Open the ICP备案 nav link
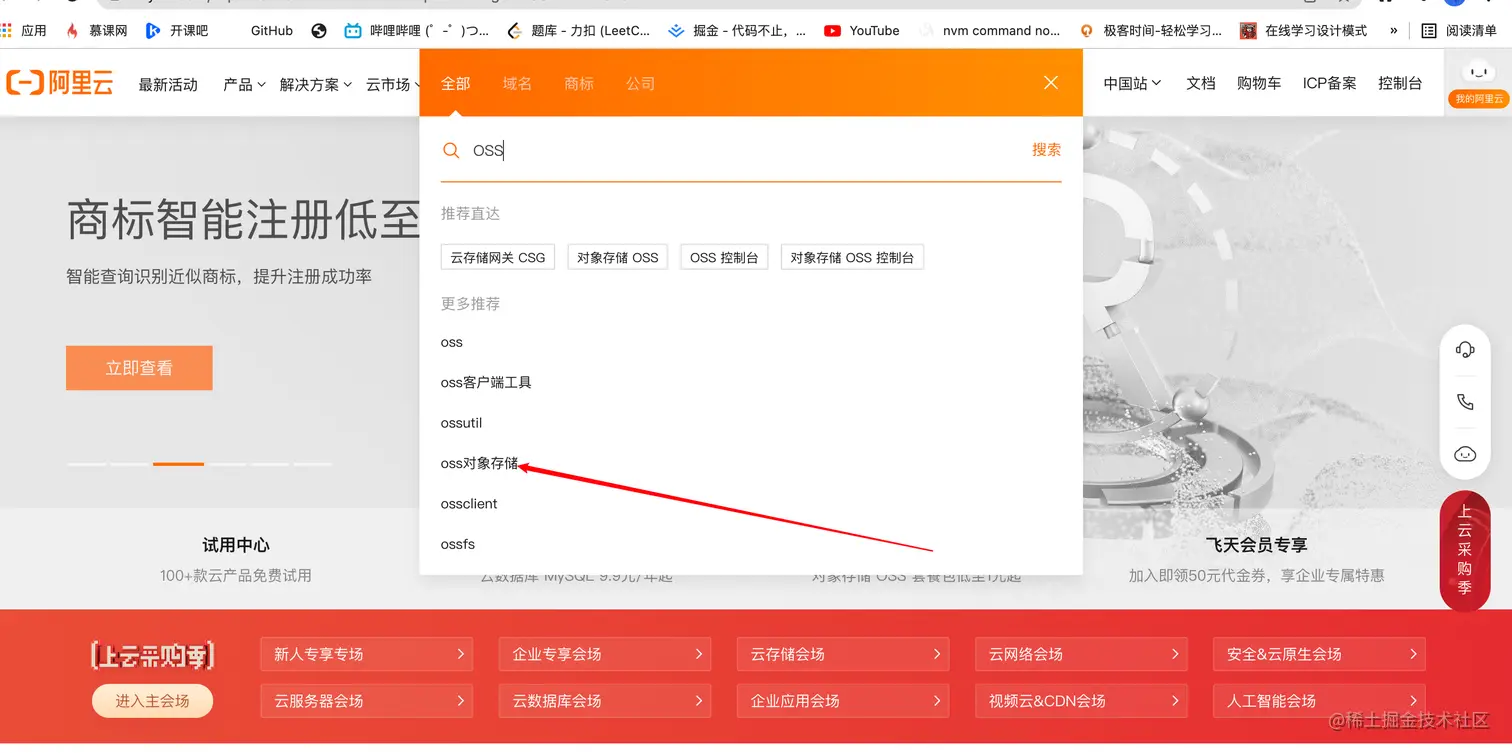The image size is (1512, 753). click(1329, 83)
